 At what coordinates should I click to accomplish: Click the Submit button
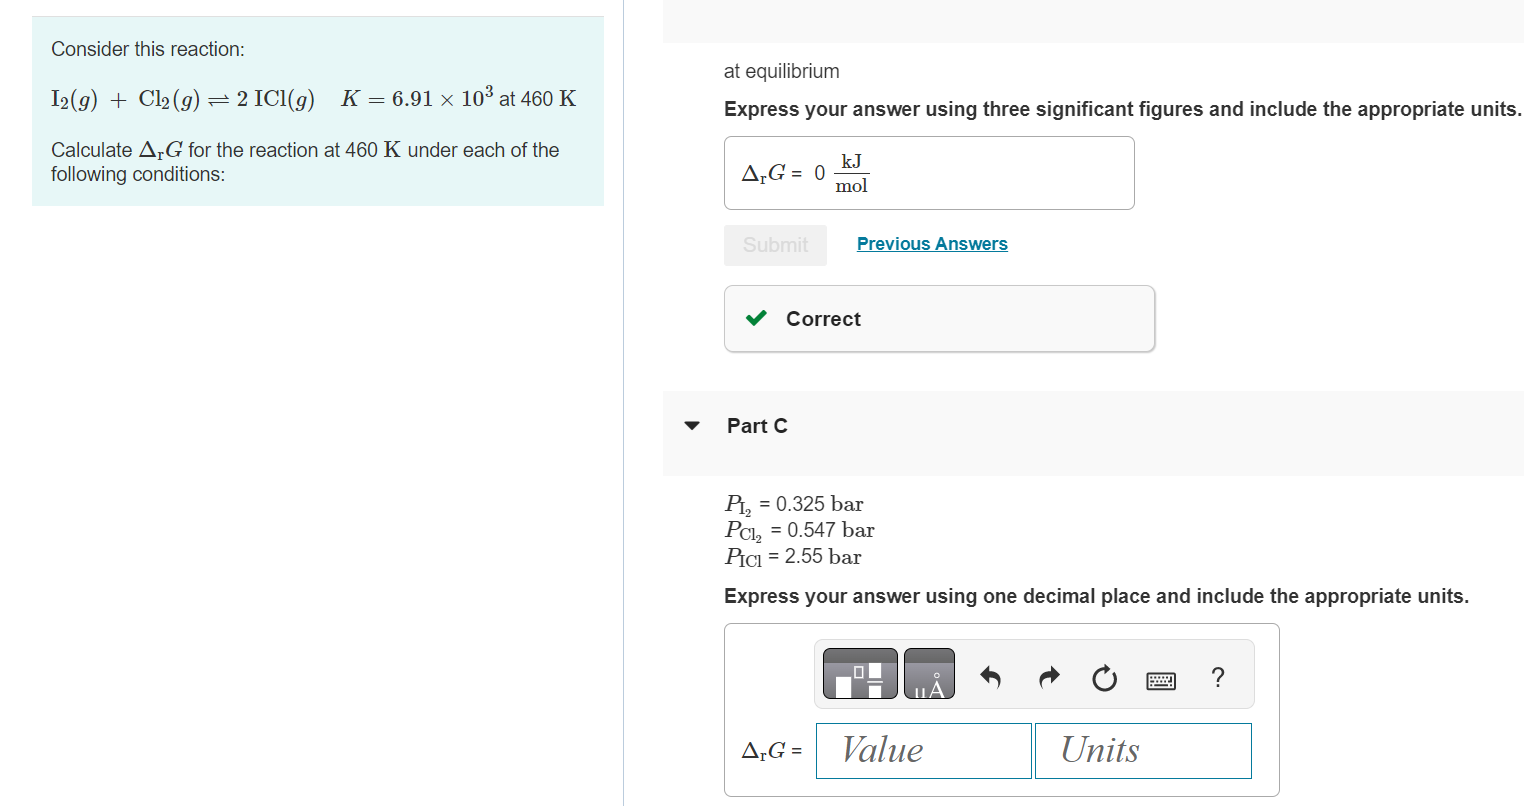tap(775, 245)
